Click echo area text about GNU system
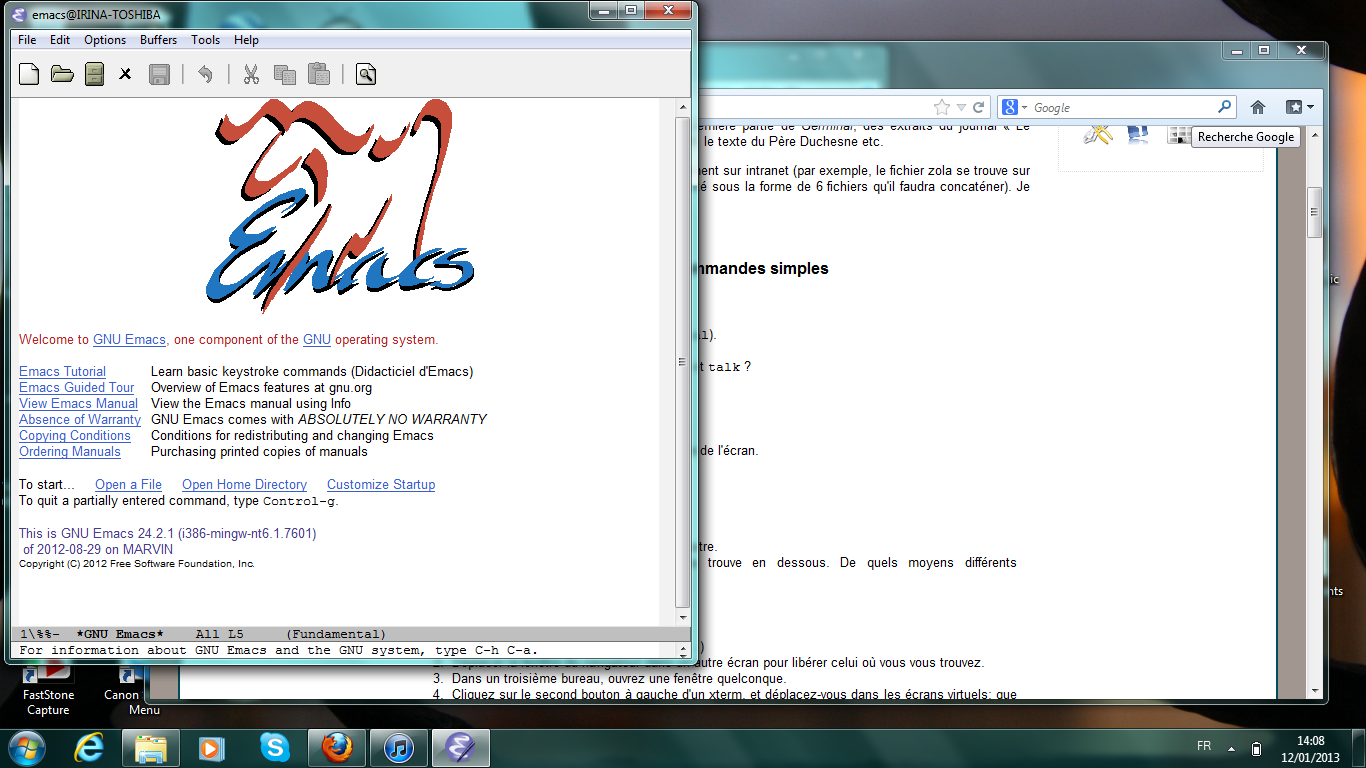1366x768 pixels. click(279, 650)
